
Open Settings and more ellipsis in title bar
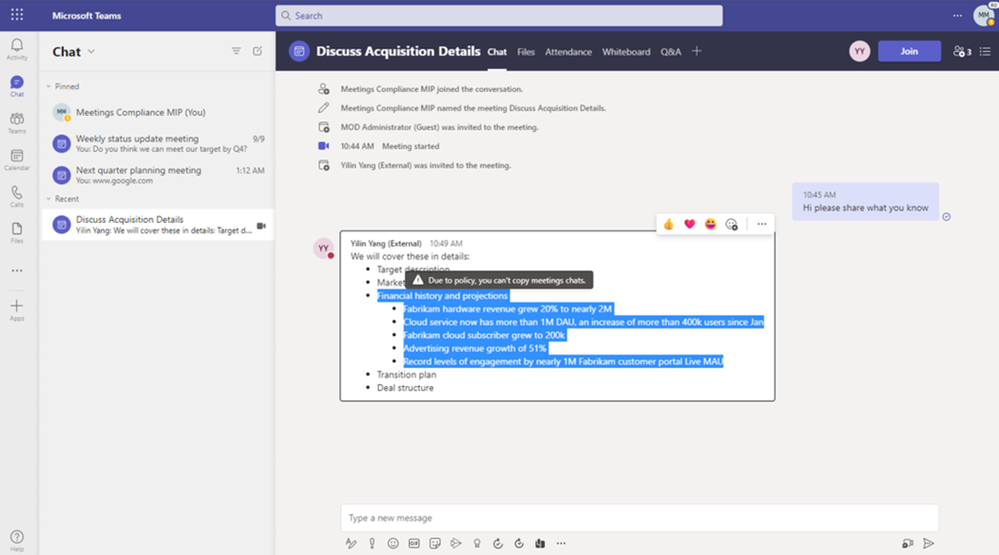pos(958,15)
